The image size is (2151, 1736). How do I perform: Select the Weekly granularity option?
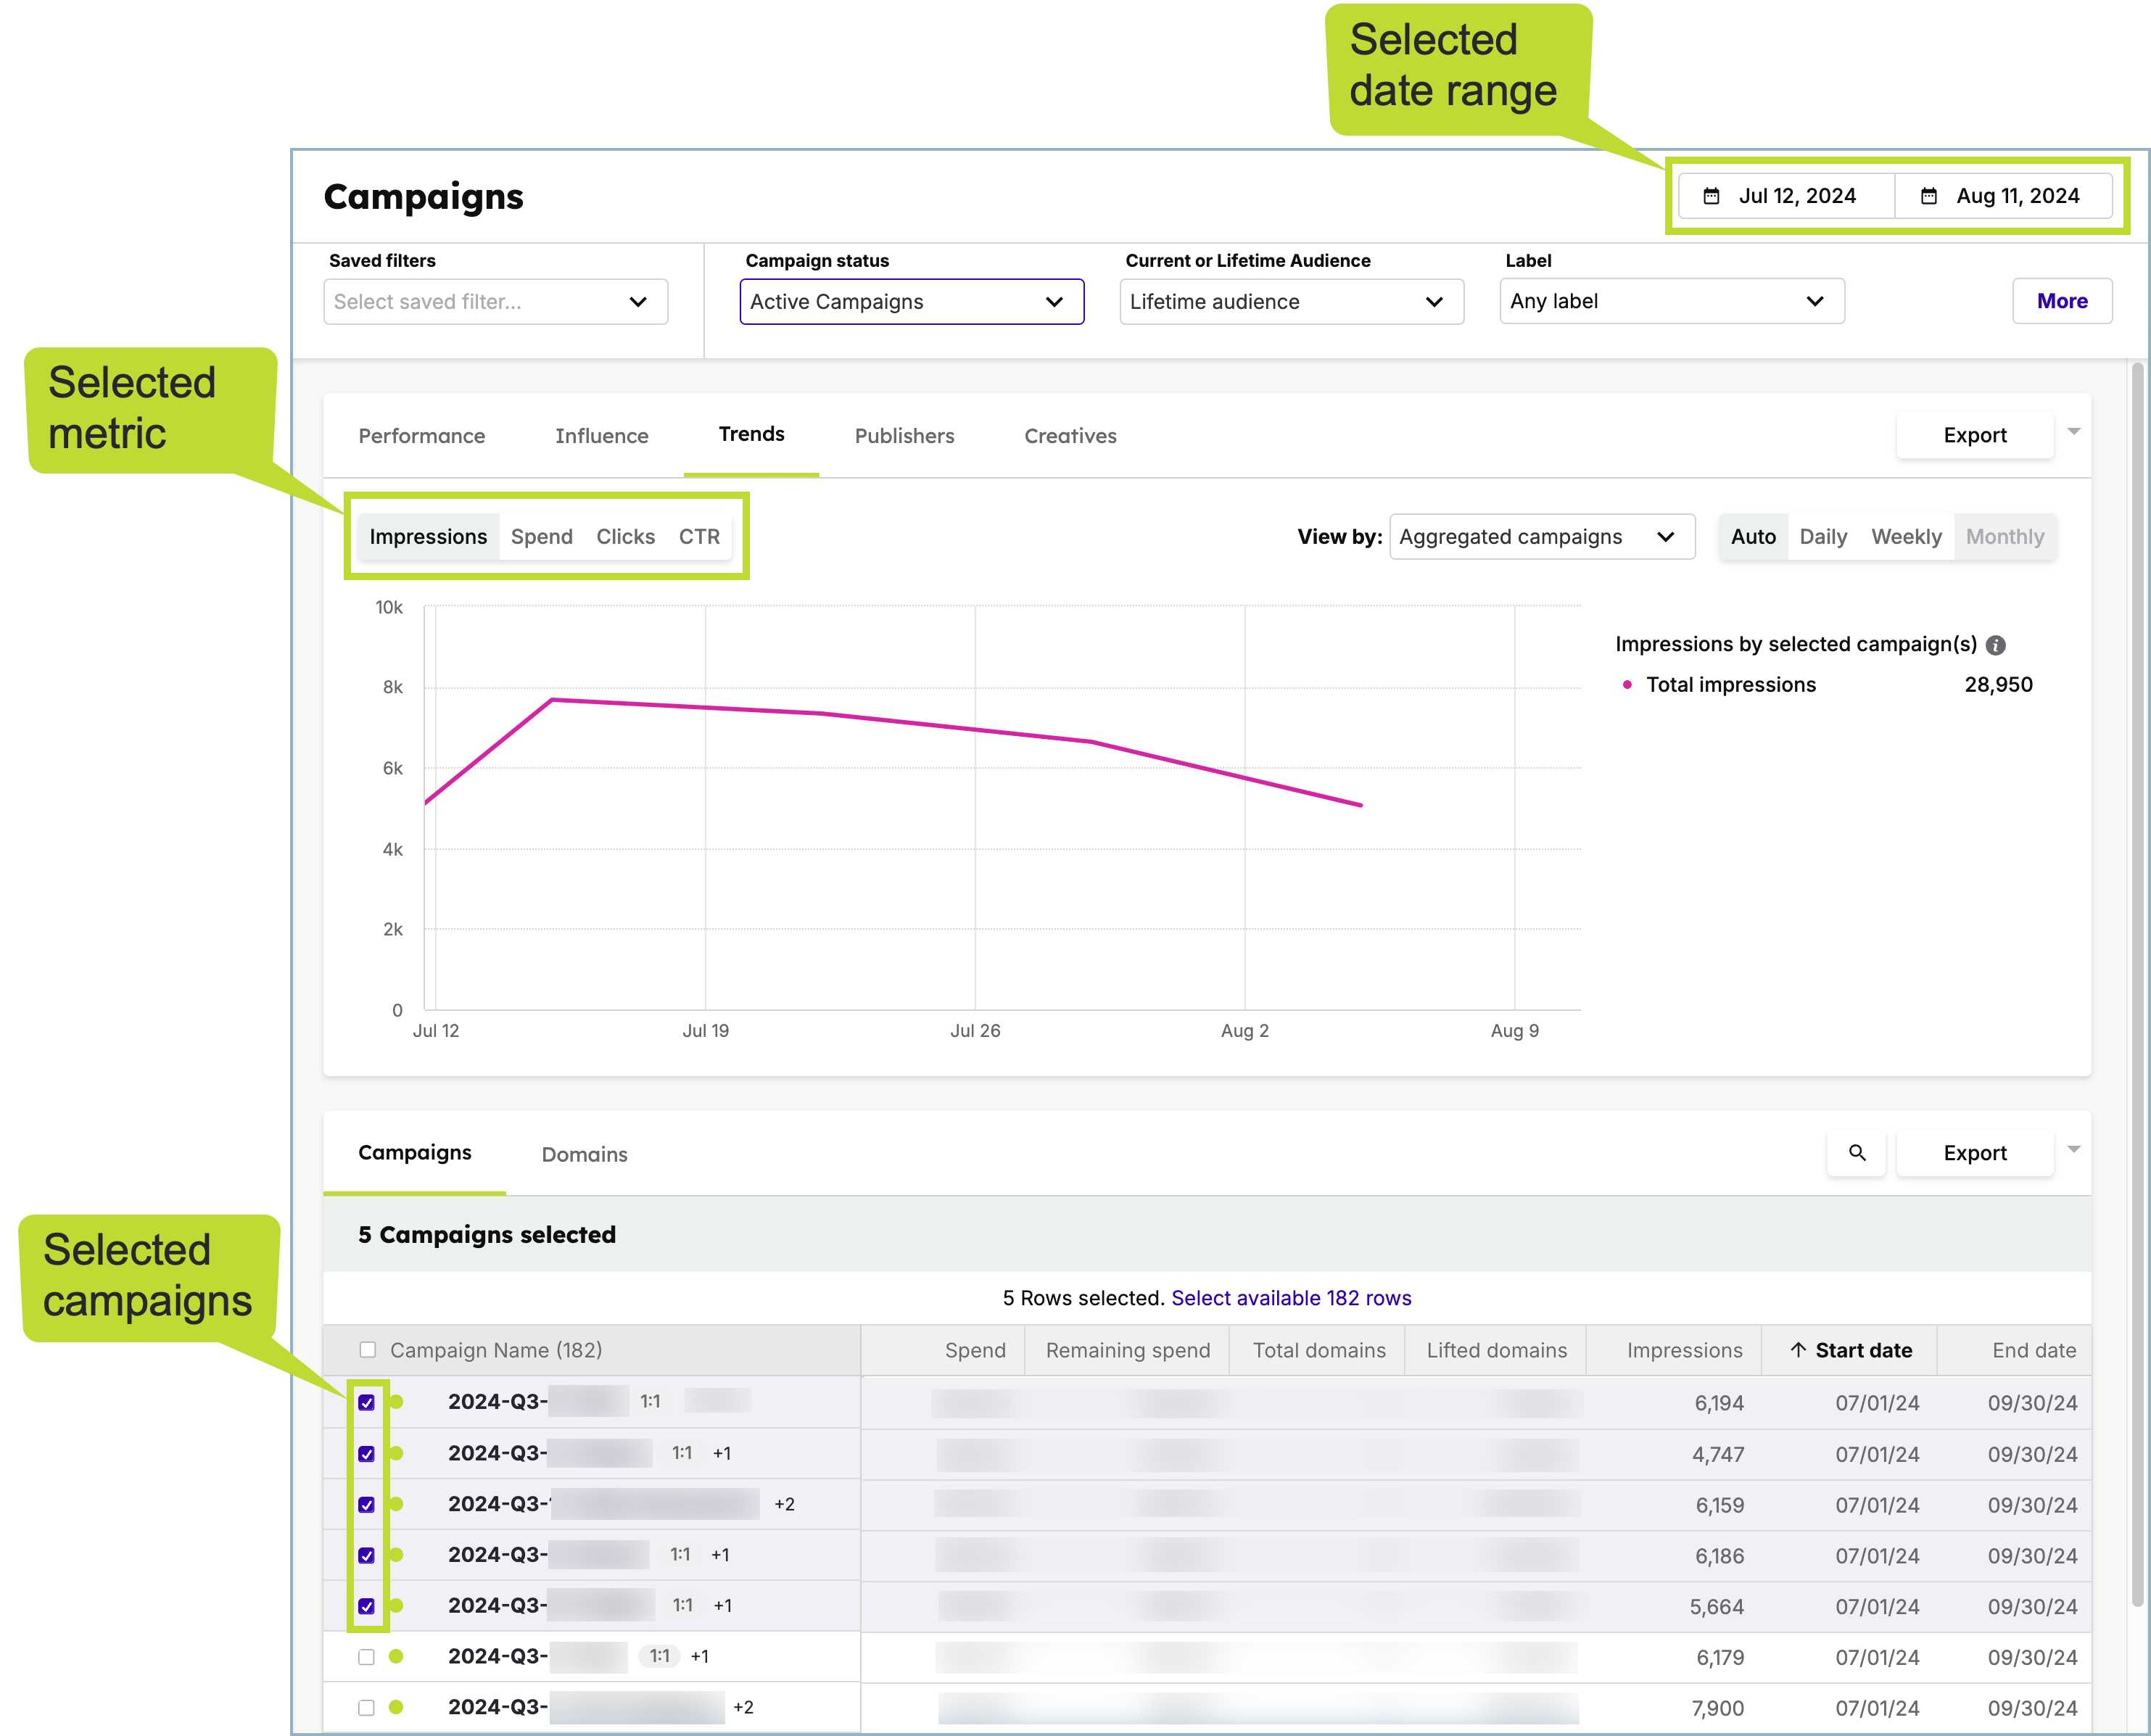coord(1905,537)
